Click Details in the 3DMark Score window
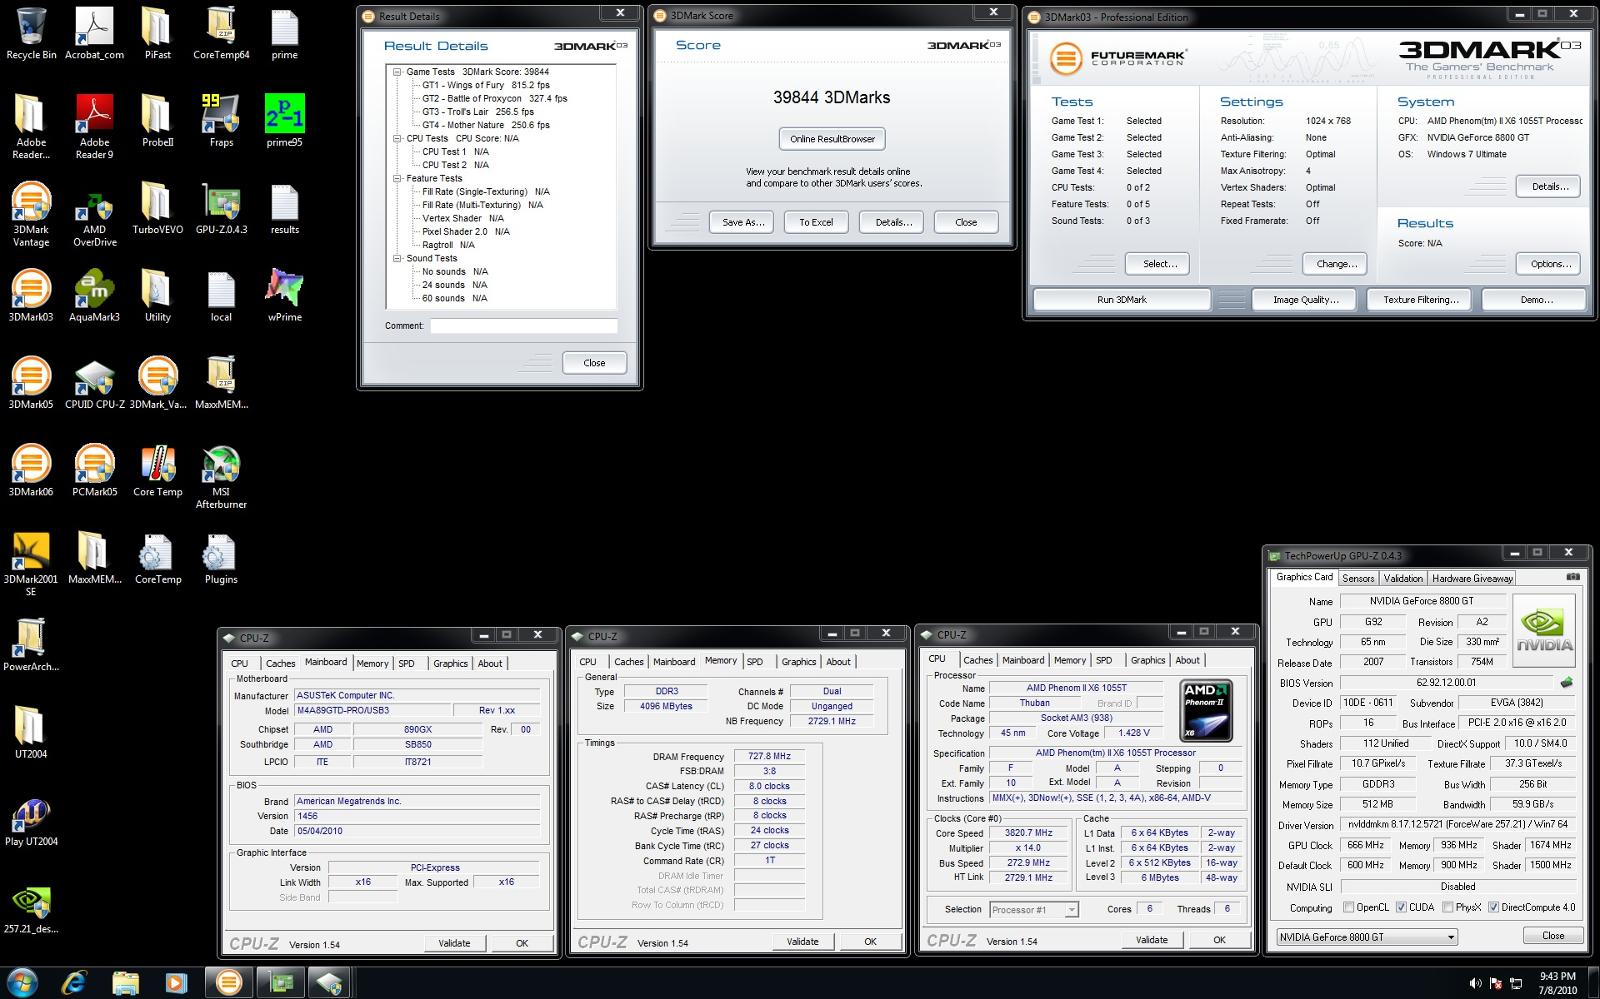 tap(893, 222)
